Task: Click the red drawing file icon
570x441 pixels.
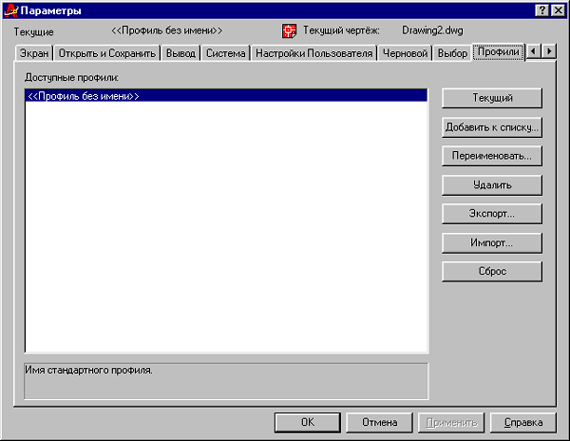Action: pos(289,31)
